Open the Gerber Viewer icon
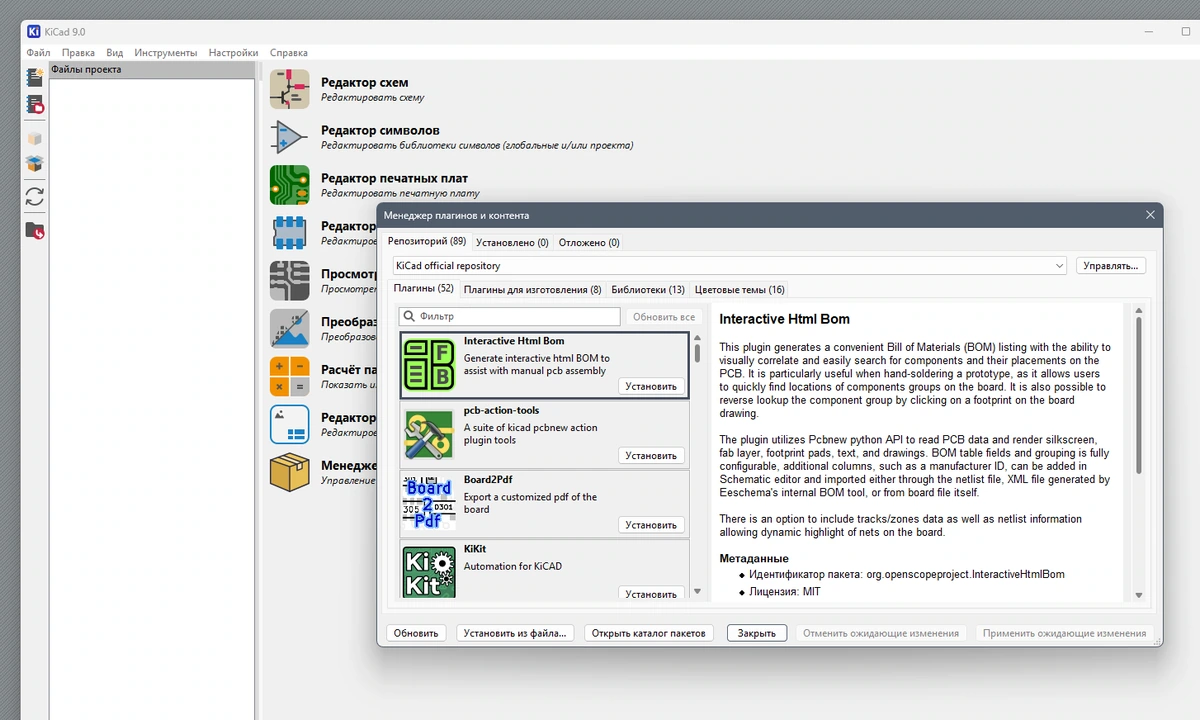 290,281
